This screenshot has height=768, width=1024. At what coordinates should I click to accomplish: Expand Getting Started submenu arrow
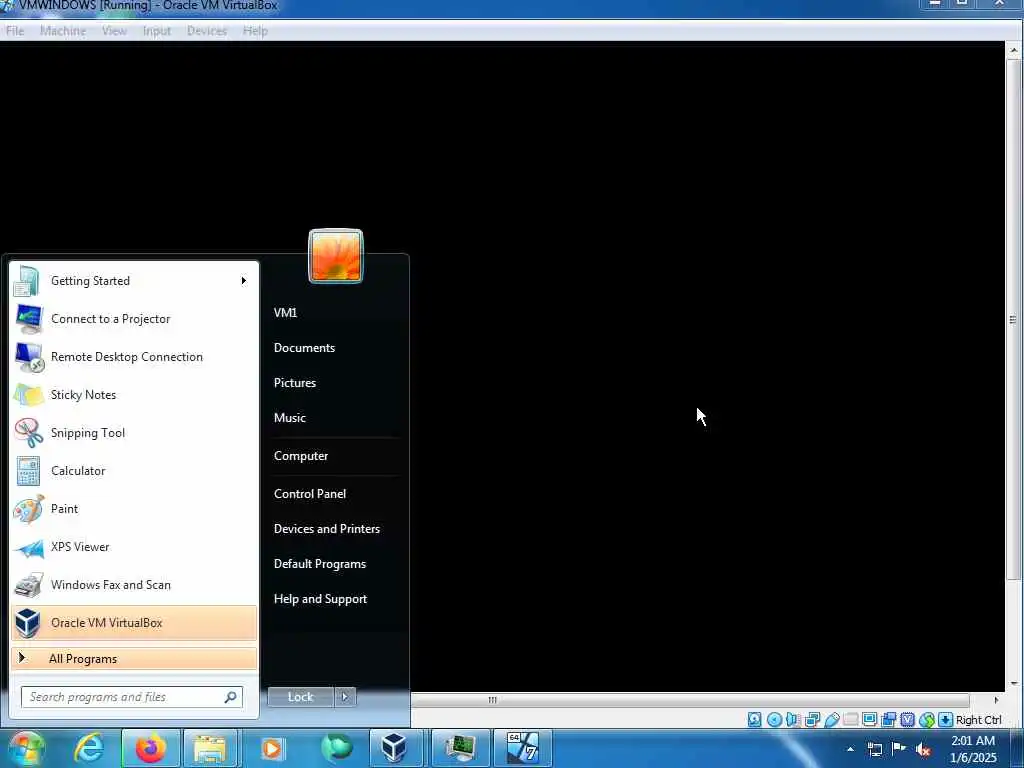[244, 281]
